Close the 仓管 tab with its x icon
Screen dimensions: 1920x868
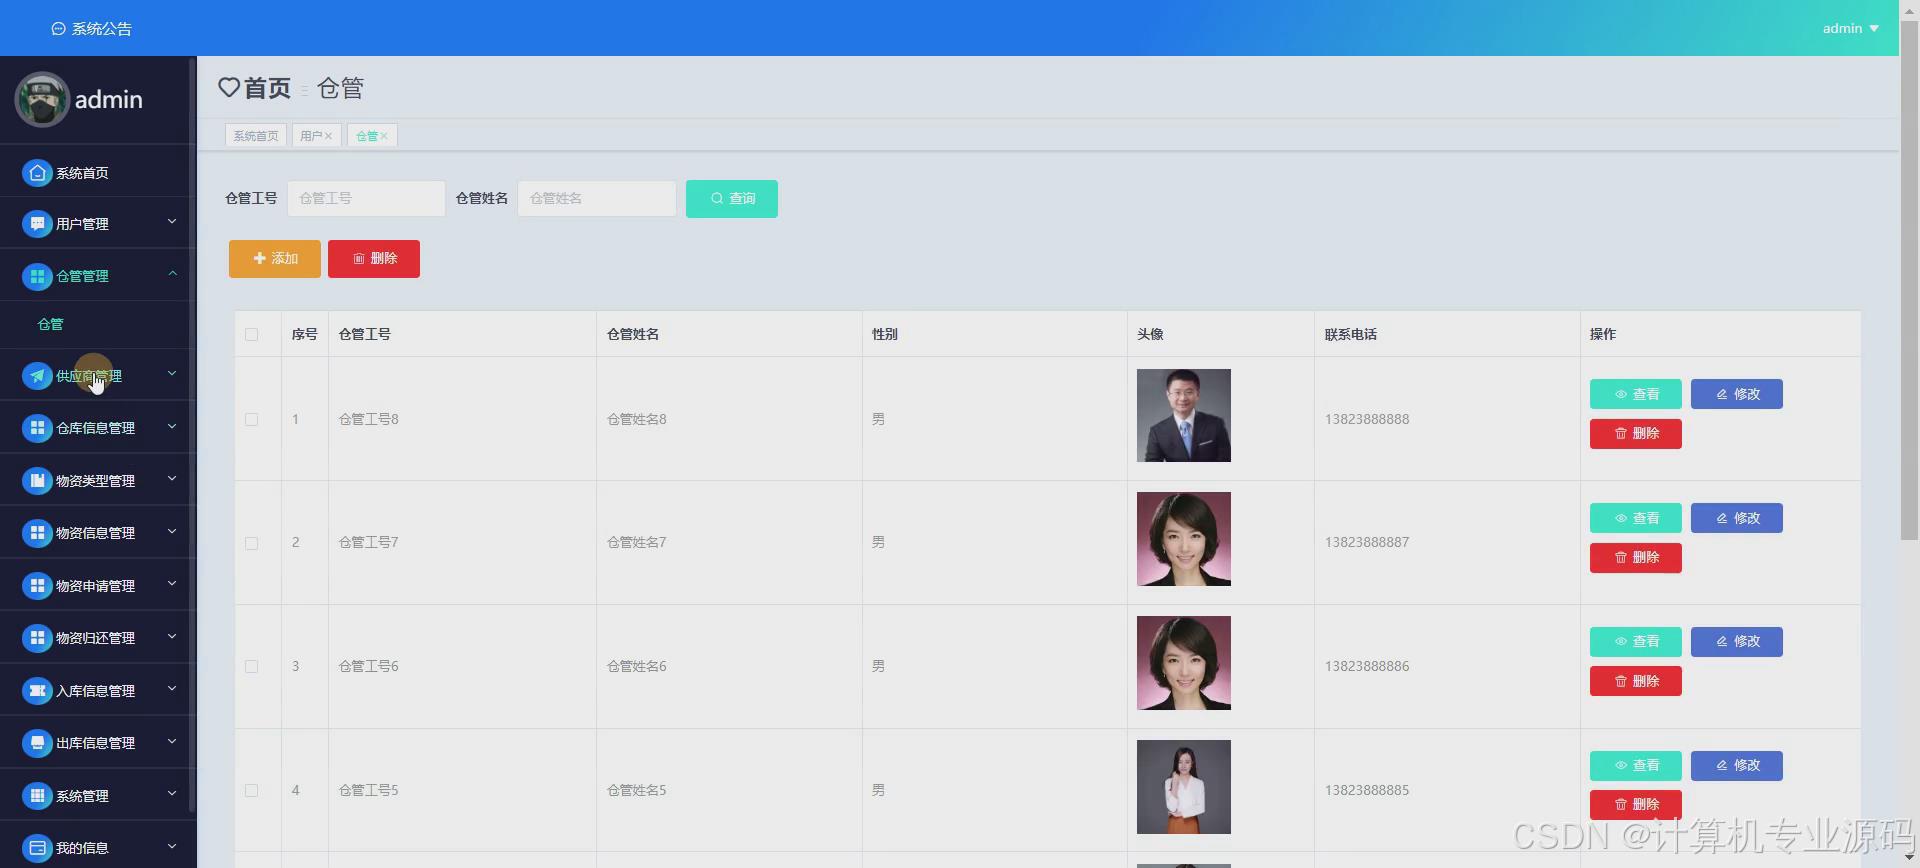383,136
